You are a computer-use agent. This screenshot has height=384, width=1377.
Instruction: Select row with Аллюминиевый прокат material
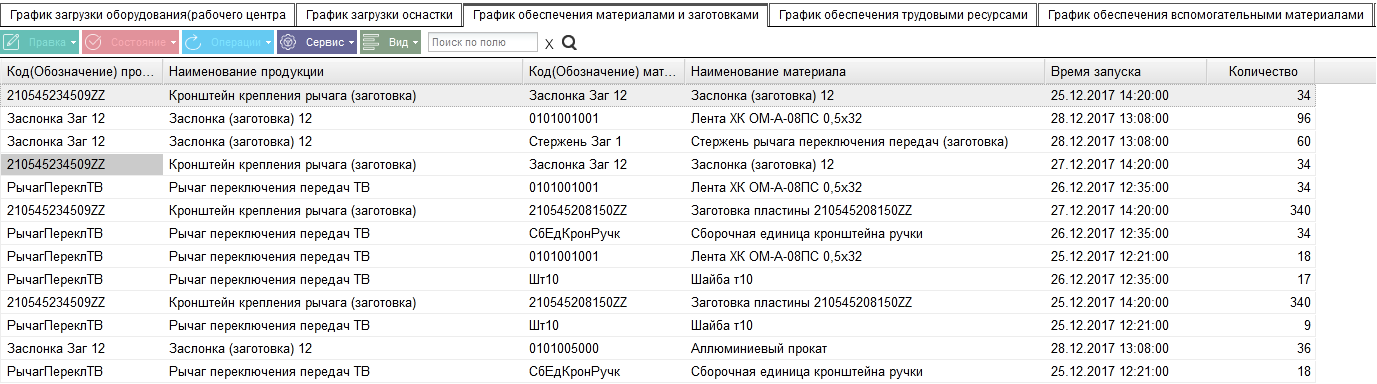(658, 348)
